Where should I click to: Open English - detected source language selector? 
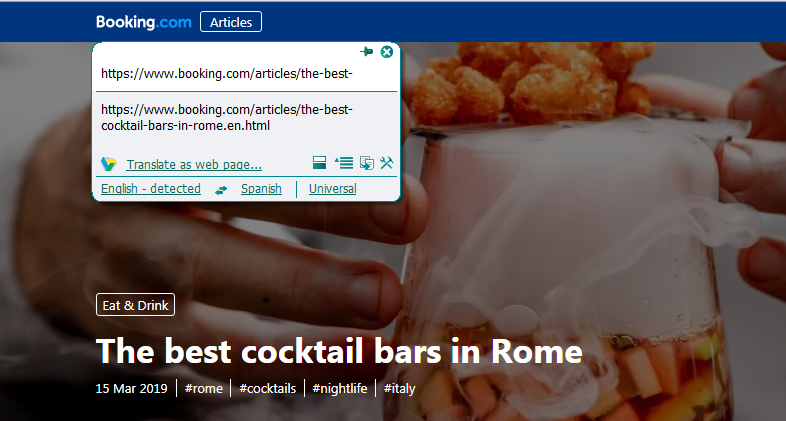151,189
